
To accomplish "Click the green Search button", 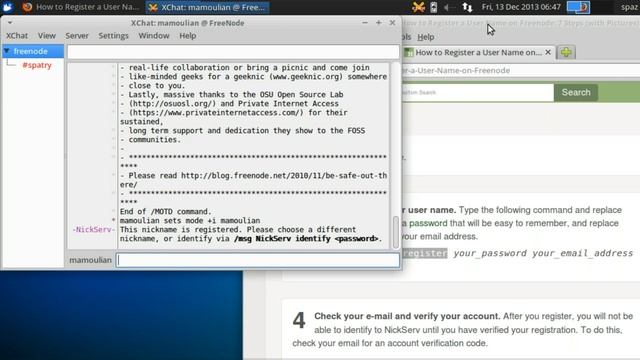I will click(576, 93).
